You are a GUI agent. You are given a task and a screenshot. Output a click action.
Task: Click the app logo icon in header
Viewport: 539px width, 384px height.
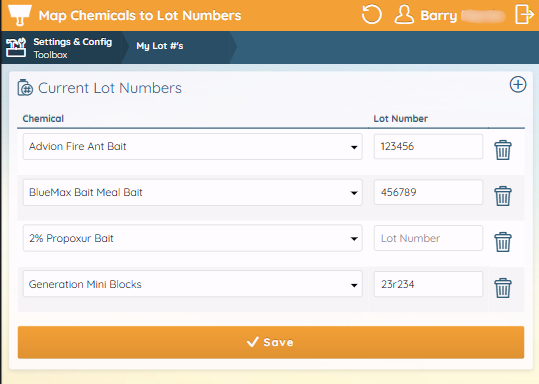(20, 15)
